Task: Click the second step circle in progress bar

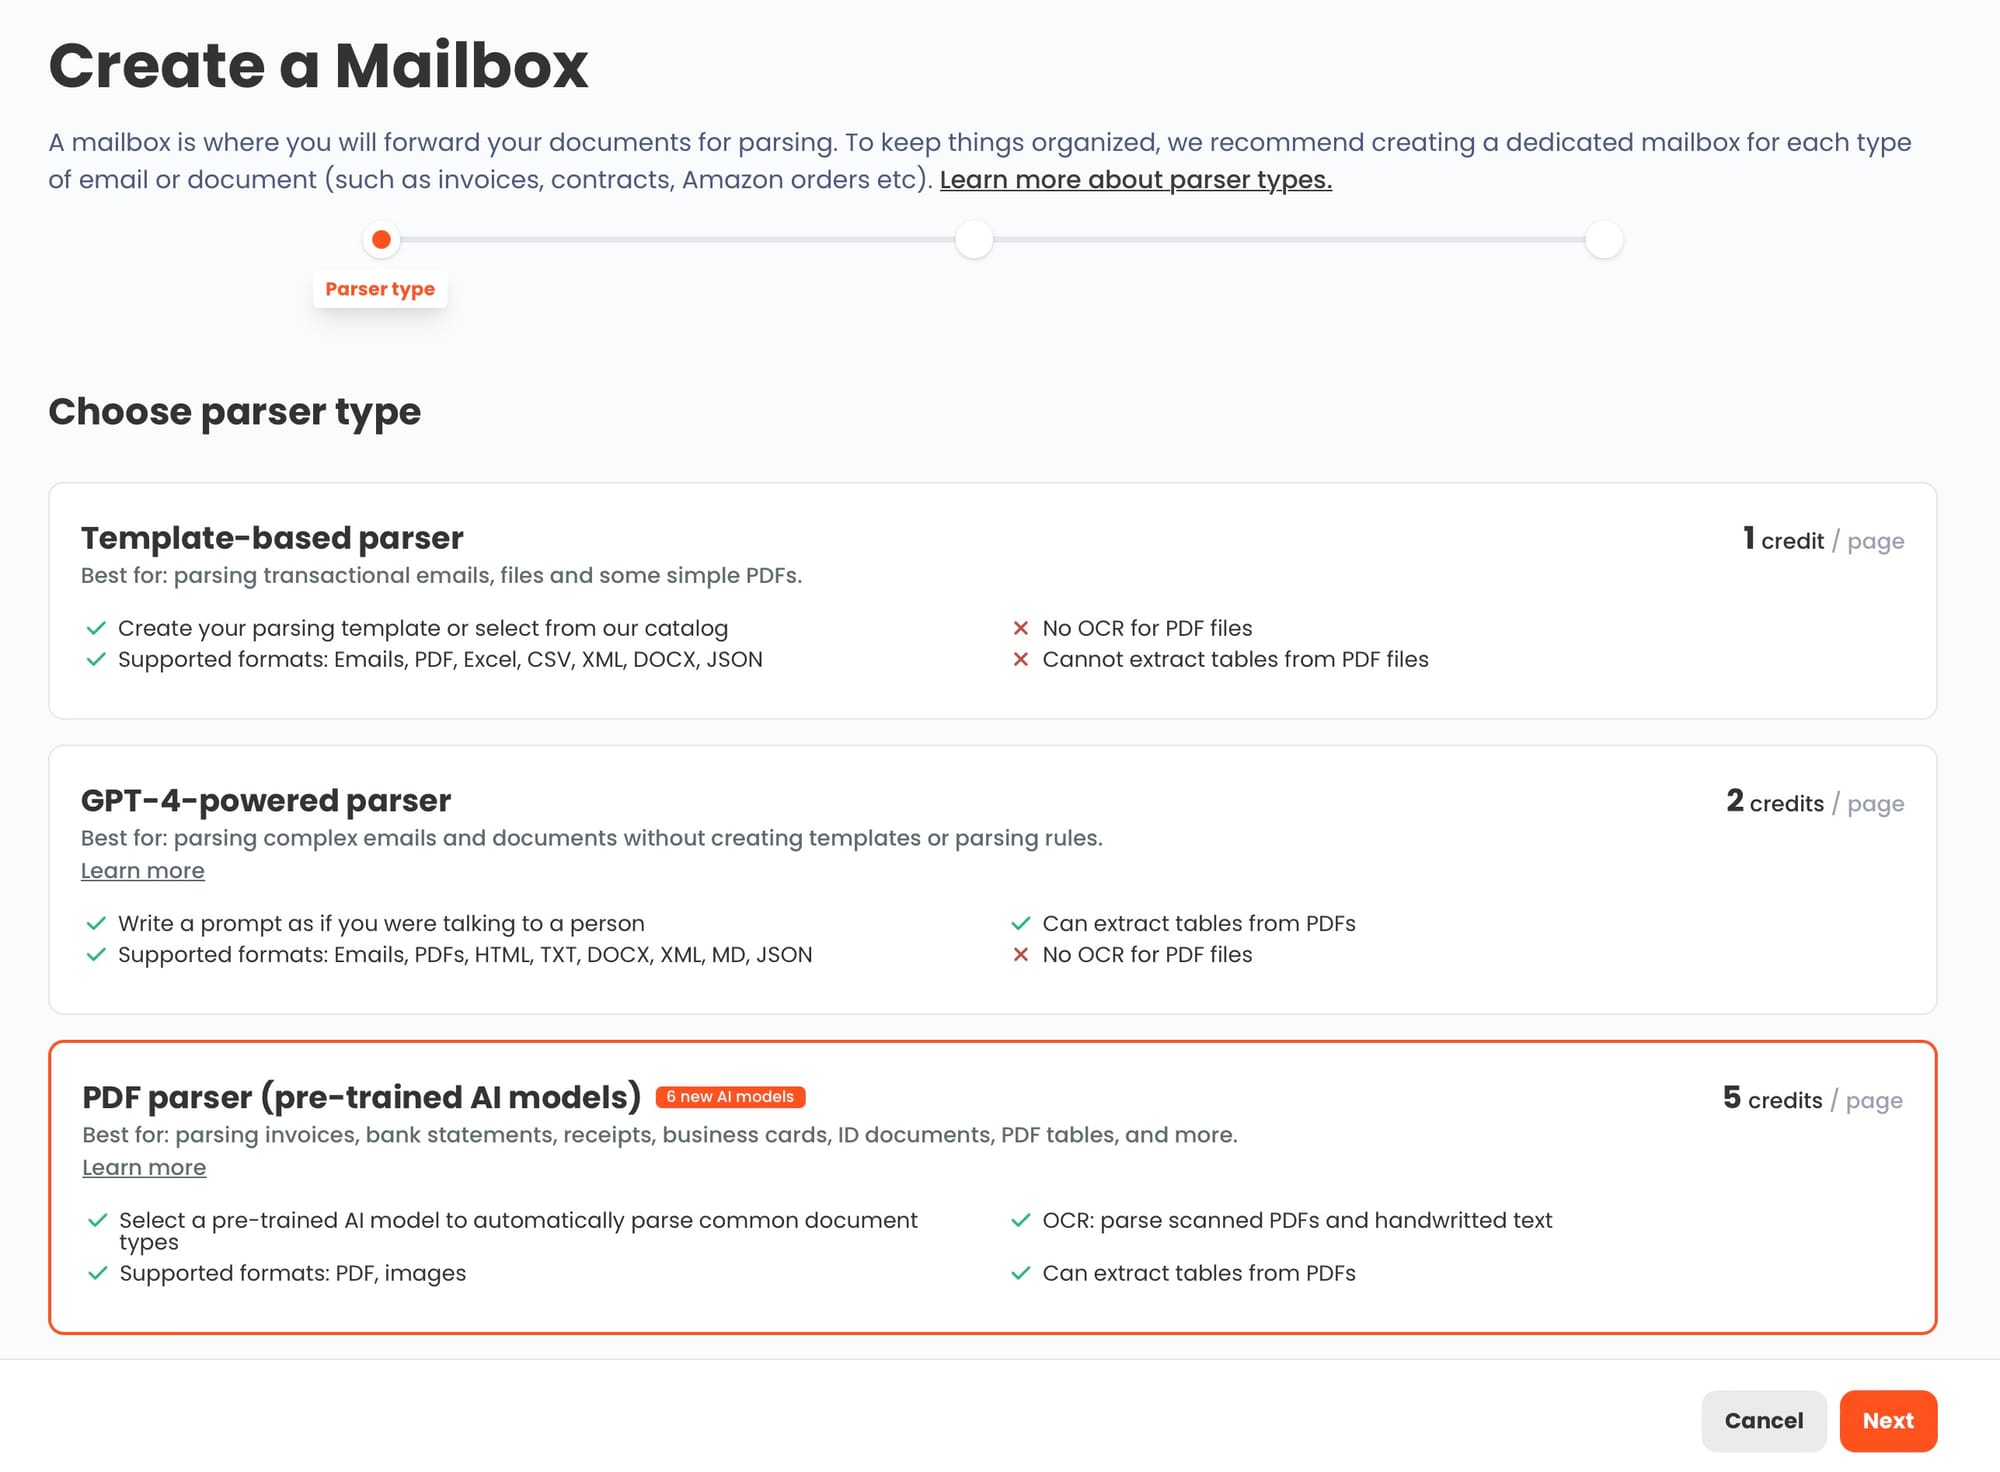Action: 974,240
